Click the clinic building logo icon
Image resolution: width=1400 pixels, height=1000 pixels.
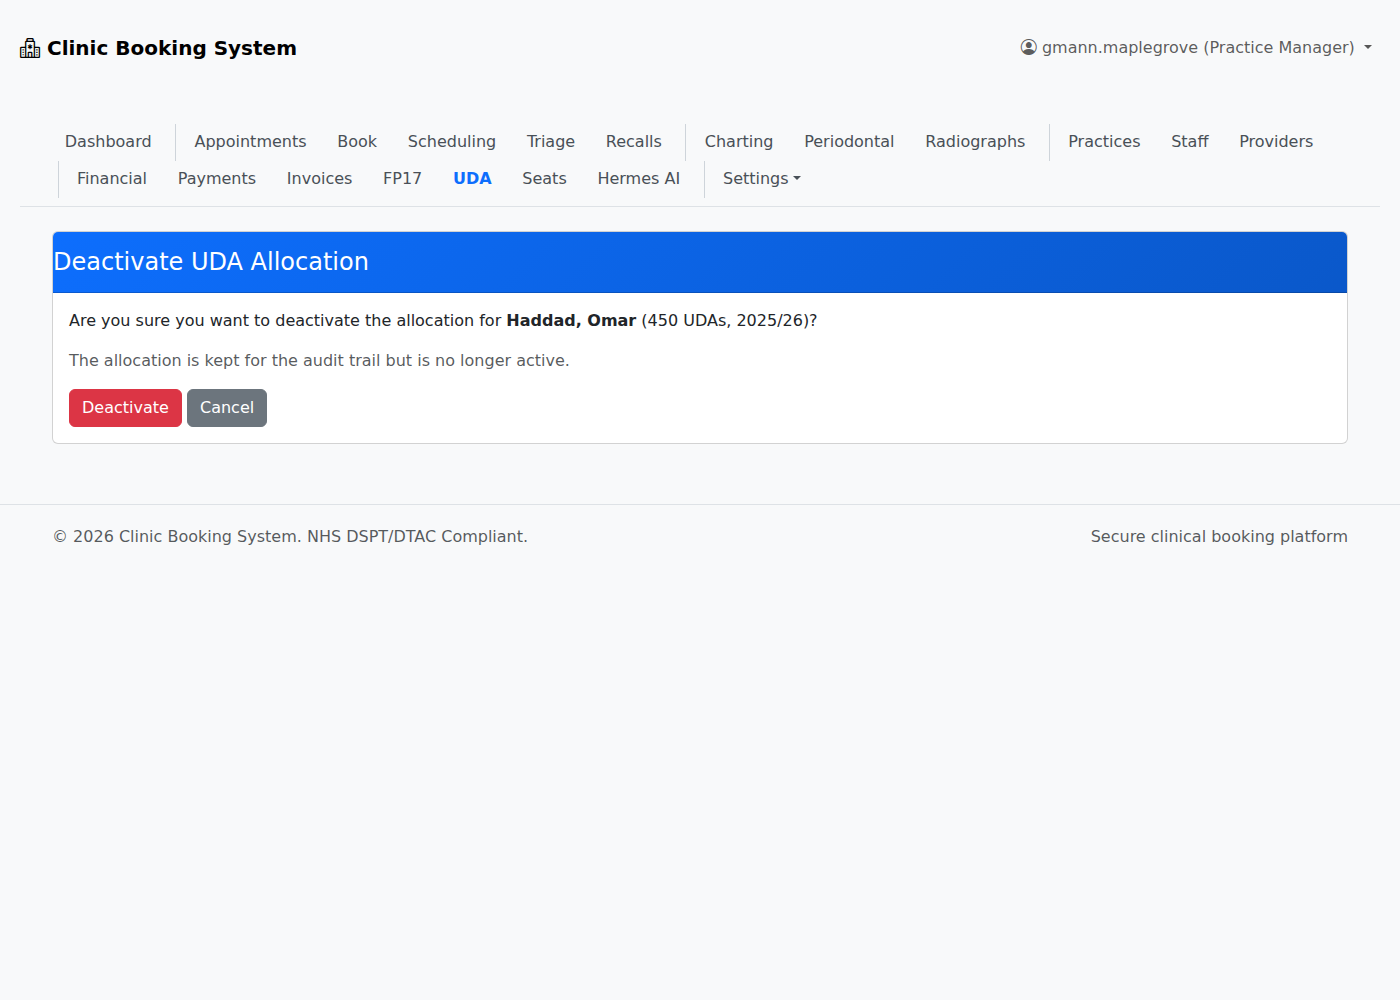click(30, 48)
